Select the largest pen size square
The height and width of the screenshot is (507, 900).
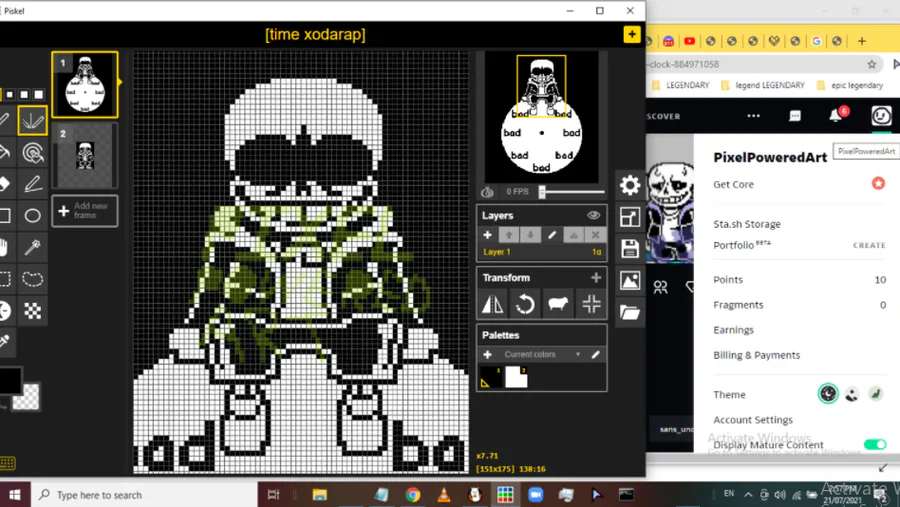38,94
